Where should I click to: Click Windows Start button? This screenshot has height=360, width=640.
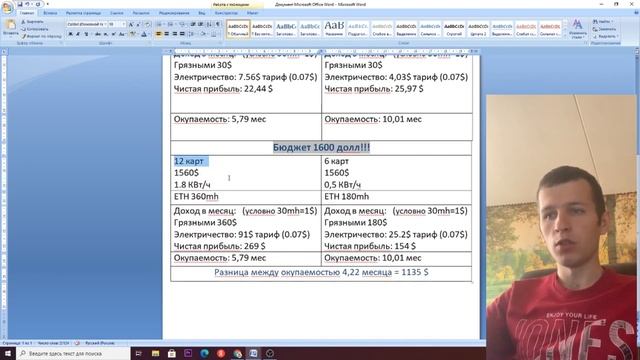pyautogui.click(x=7, y=353)
